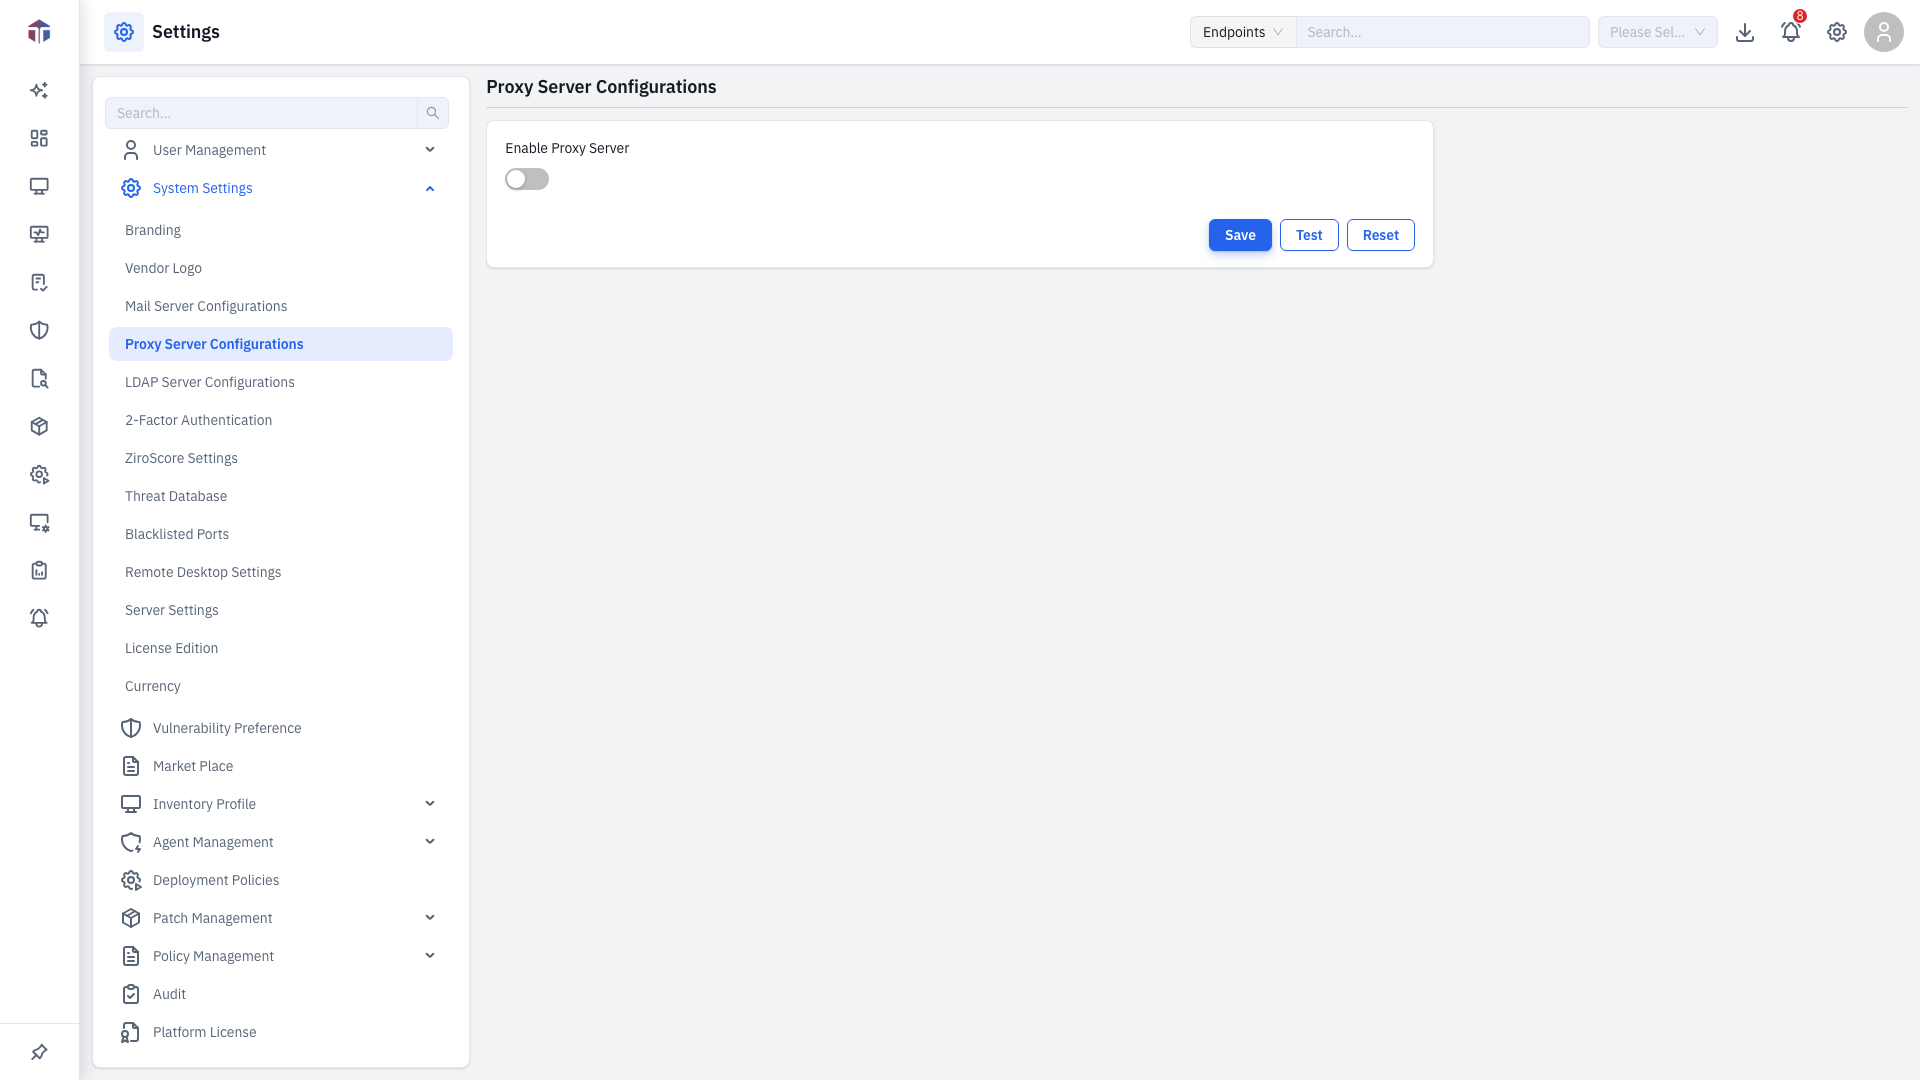
Task: Open Mail Server Configurations
Action: point(206,306)
